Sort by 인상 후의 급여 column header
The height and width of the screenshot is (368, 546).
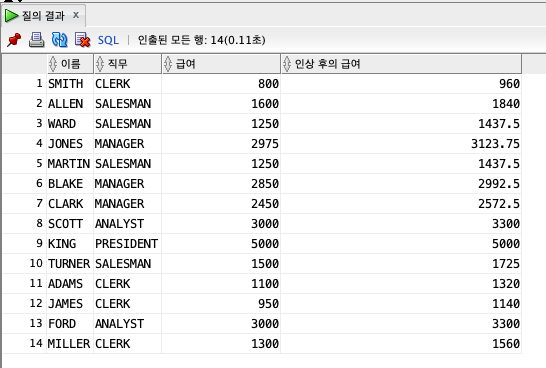point(401,64)
